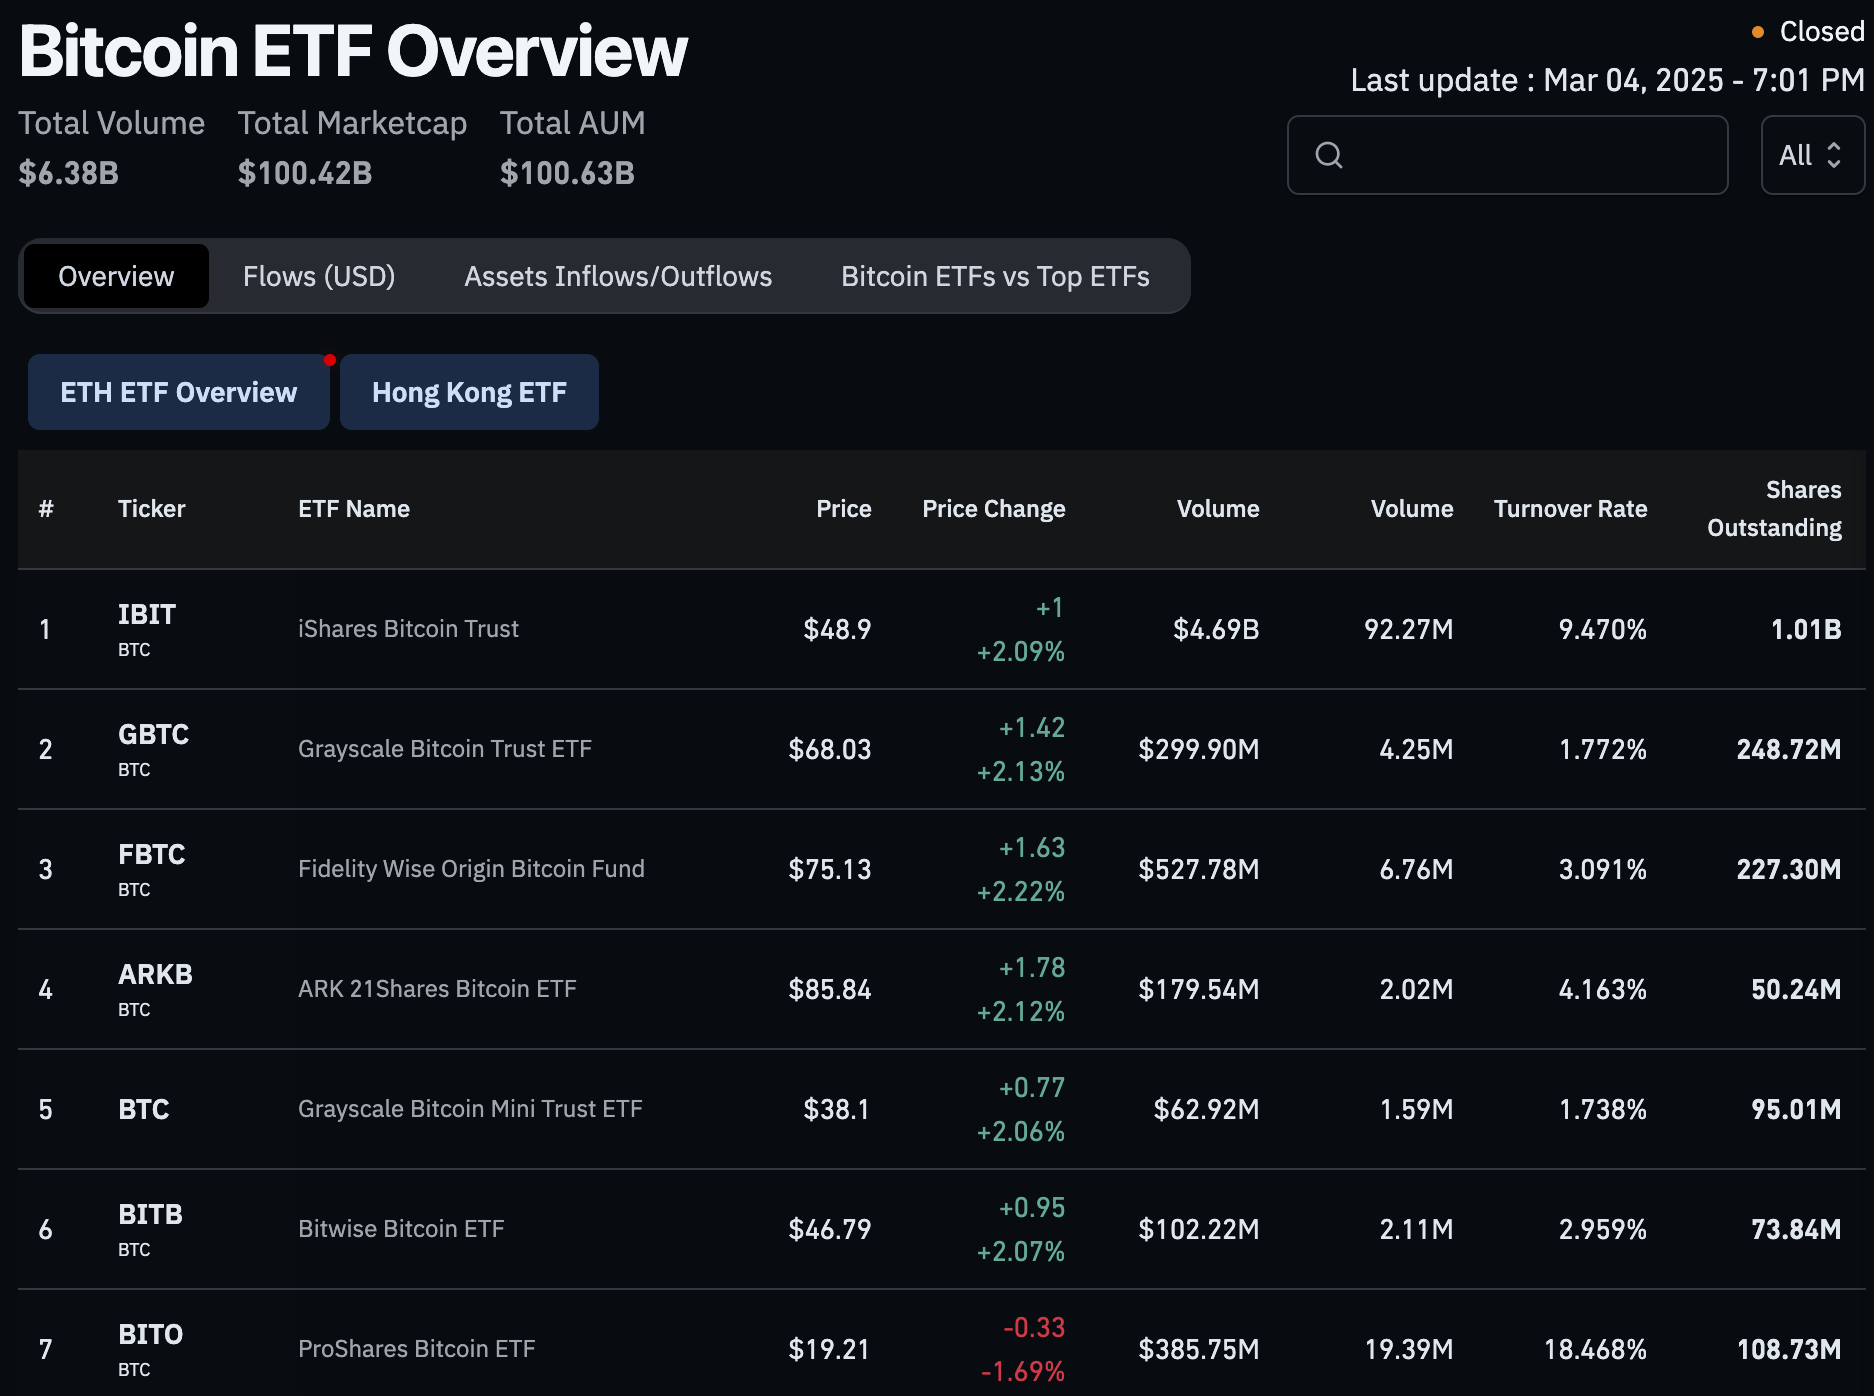Viewport: 1874px width, 1396px height.
Task: Click ARKB turnover rate 4.163%
Action: 1602,989
